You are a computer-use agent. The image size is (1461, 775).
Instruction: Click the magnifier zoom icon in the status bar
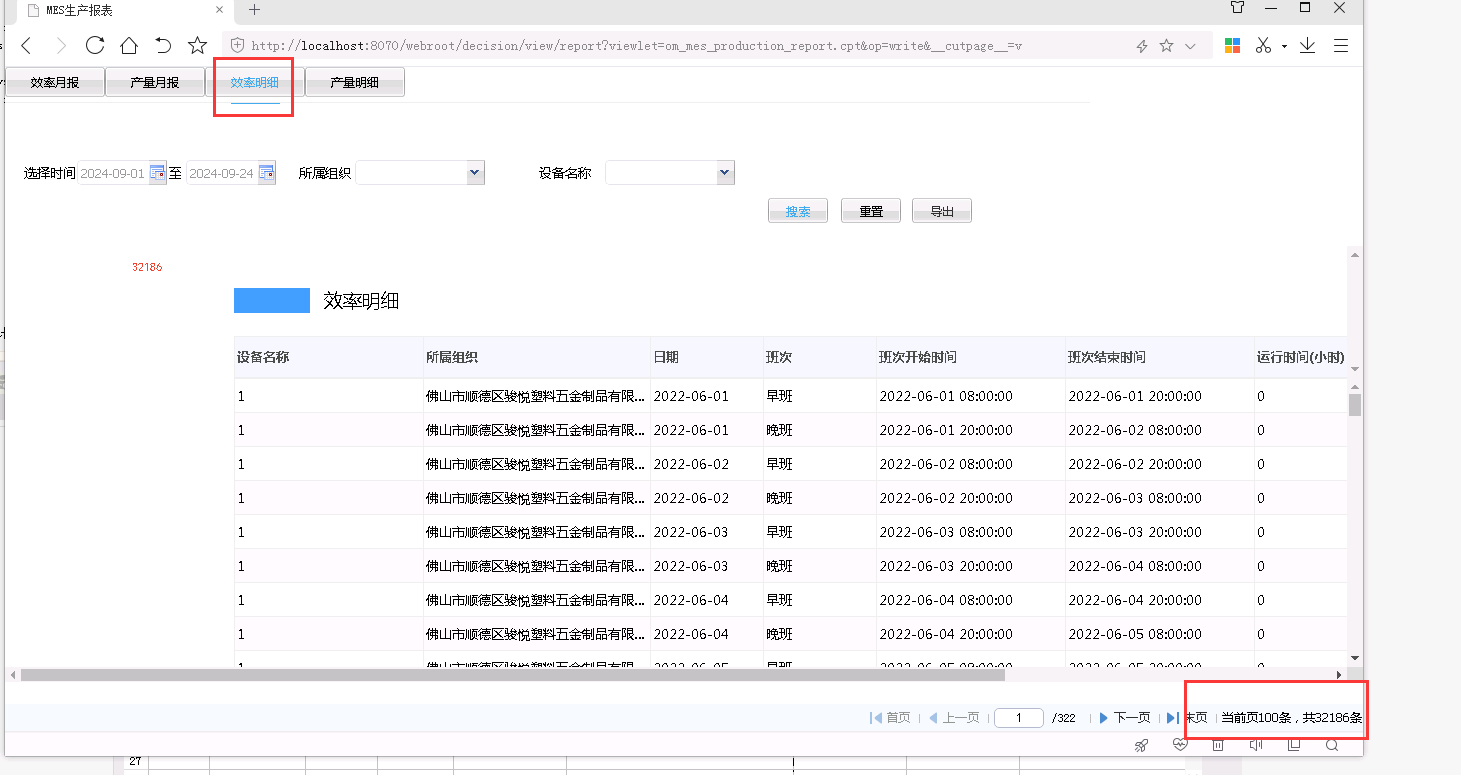click(1332, 745)
